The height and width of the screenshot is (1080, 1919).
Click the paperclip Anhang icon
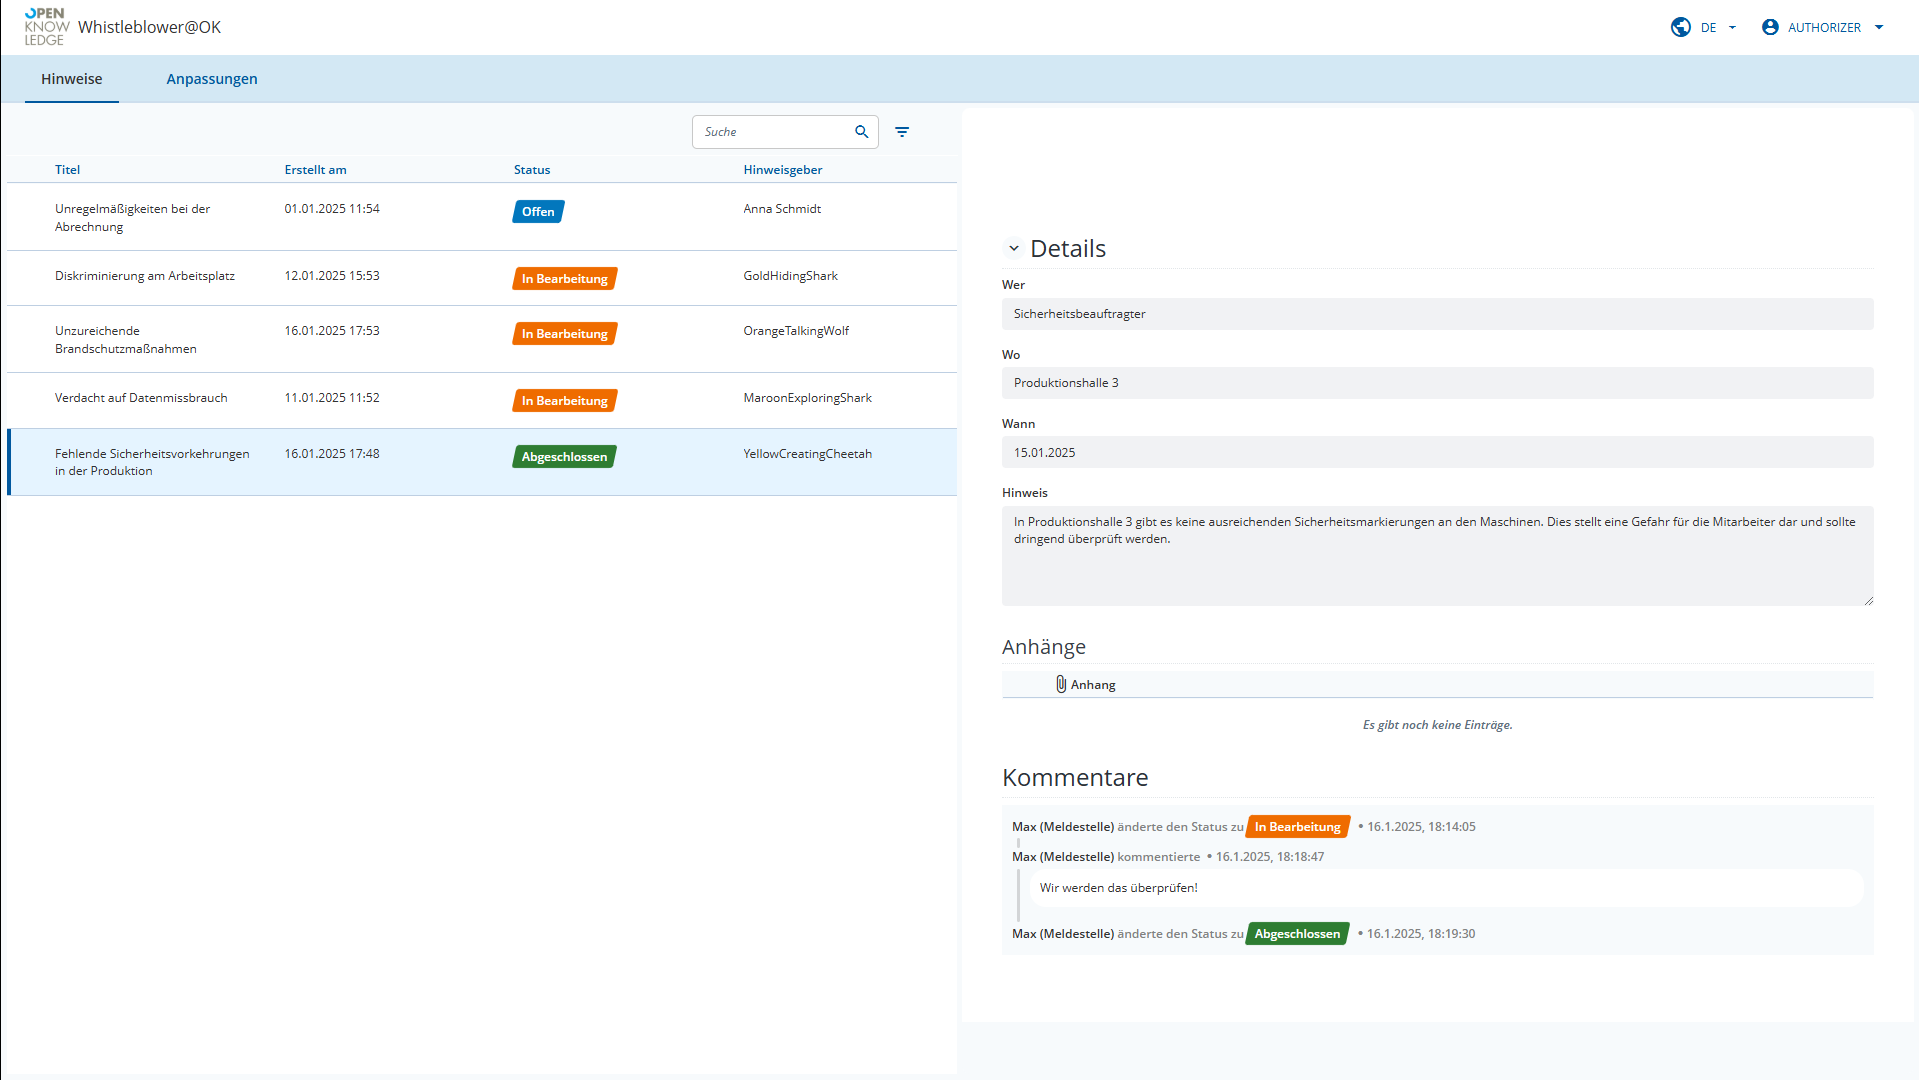pos(1061,684)
